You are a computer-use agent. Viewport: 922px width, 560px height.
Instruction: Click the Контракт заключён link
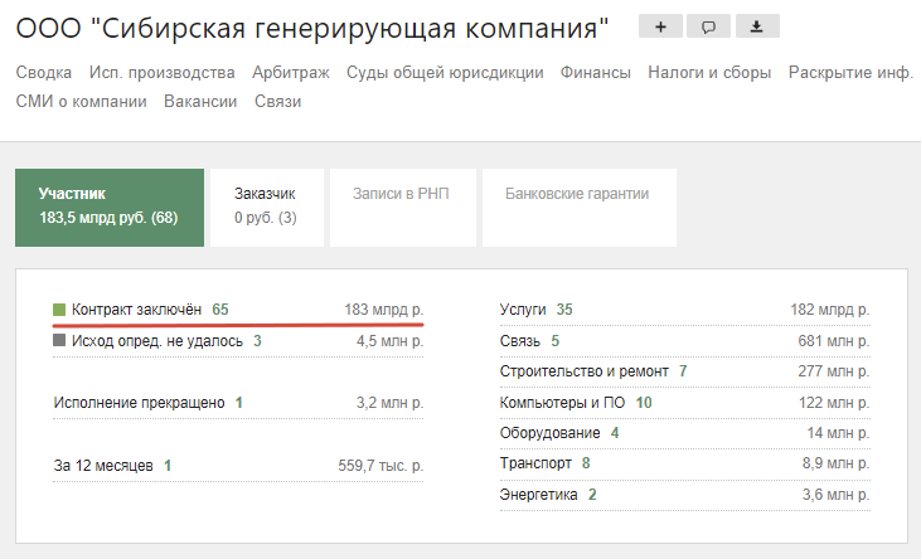pyautogui.click(x=137, y=310)
